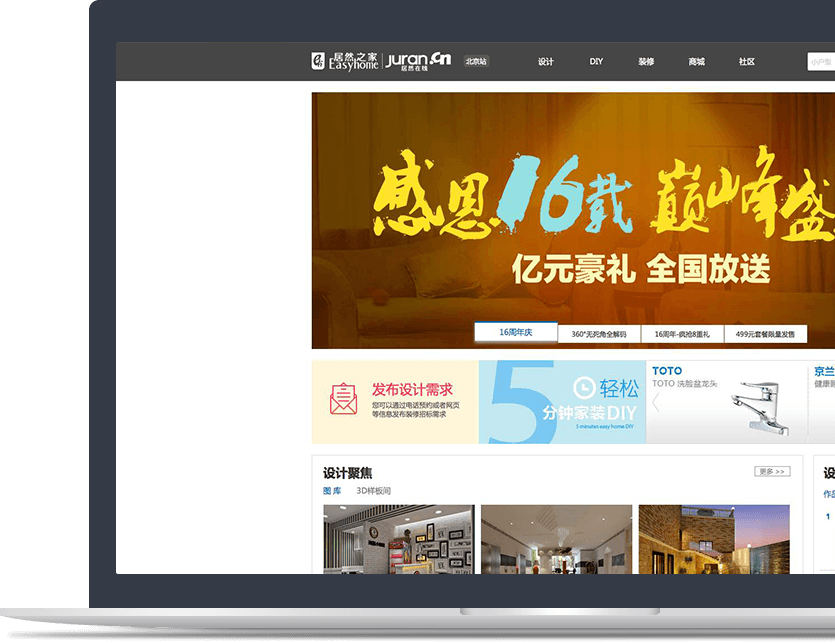835x643 pixels.
Task: Show the 16周年-疯抢8重礼 banner slide
Action: (682, 334)
